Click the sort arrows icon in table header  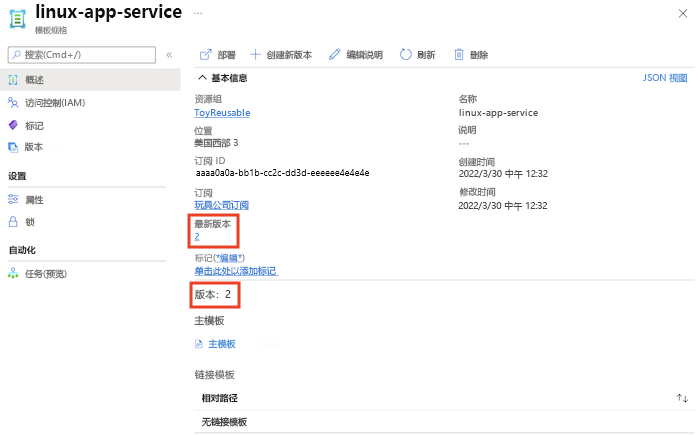point(682,398)
